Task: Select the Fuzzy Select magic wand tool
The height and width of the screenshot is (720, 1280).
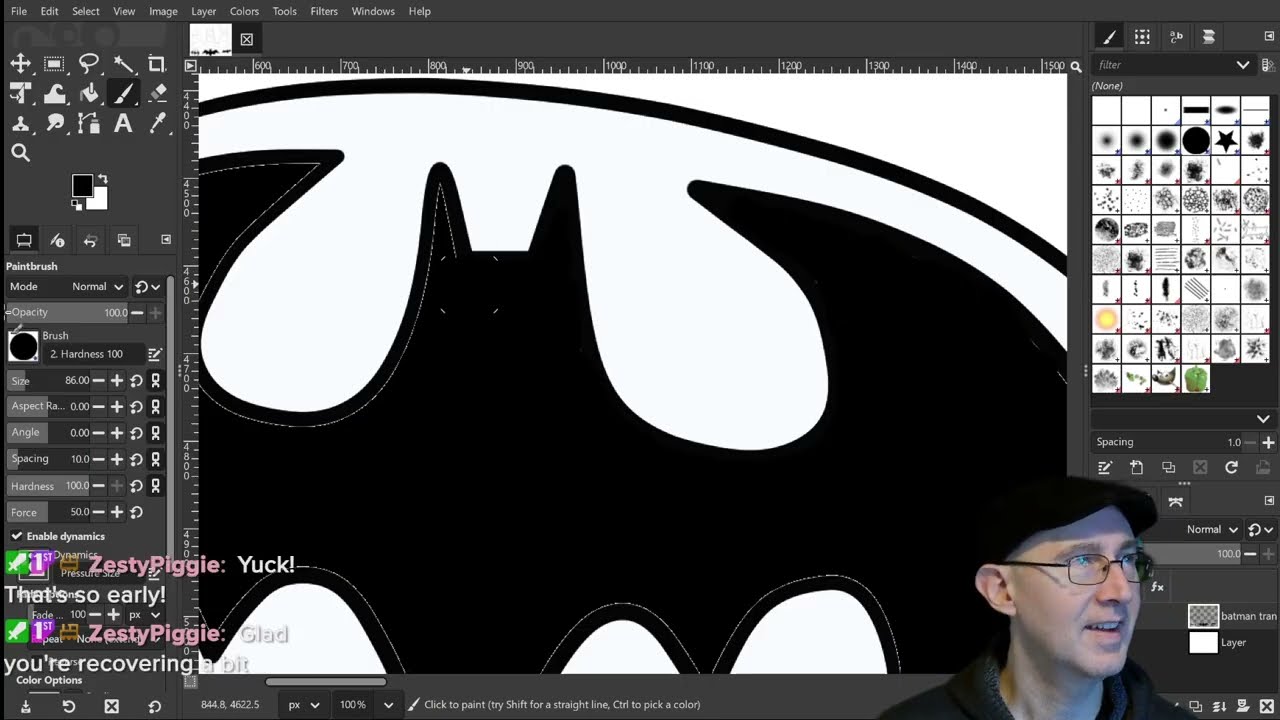Action: click(x=123, y=64)
